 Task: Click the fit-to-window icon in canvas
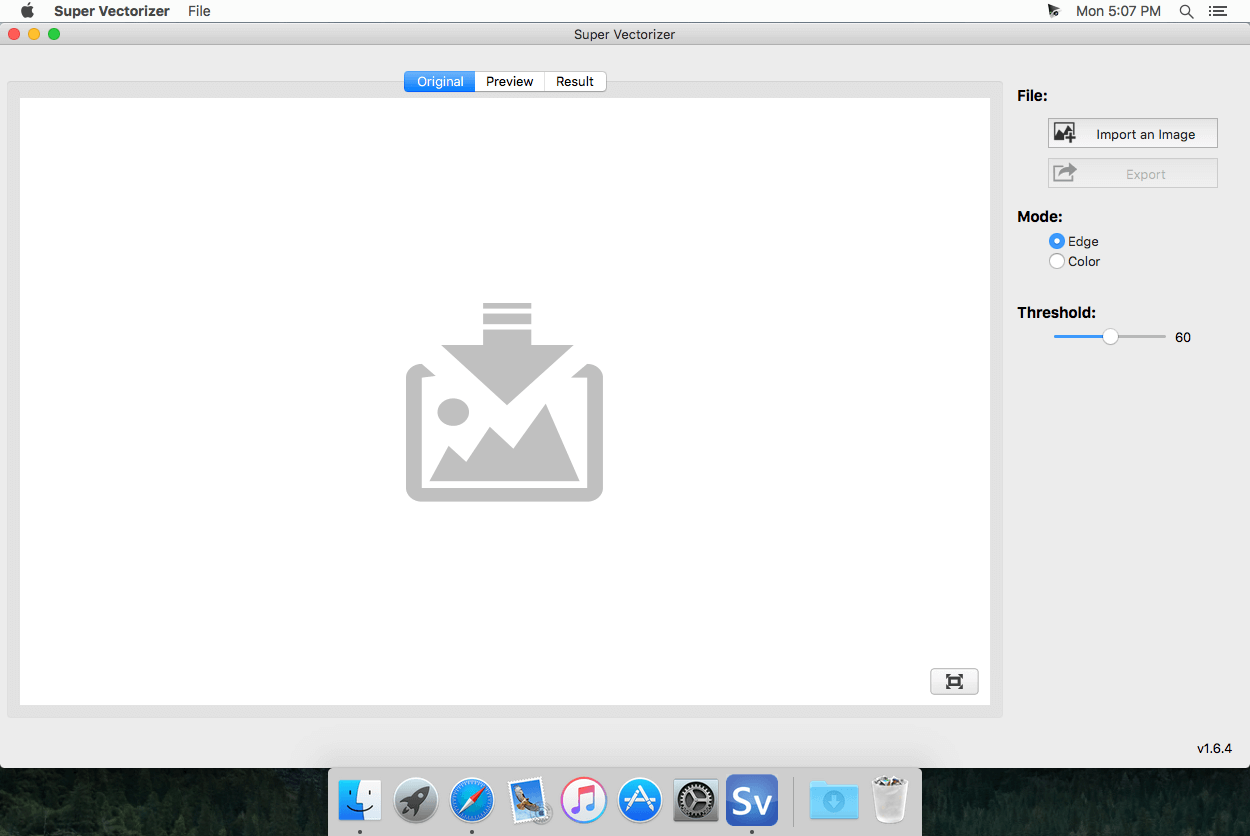point(954,681)
